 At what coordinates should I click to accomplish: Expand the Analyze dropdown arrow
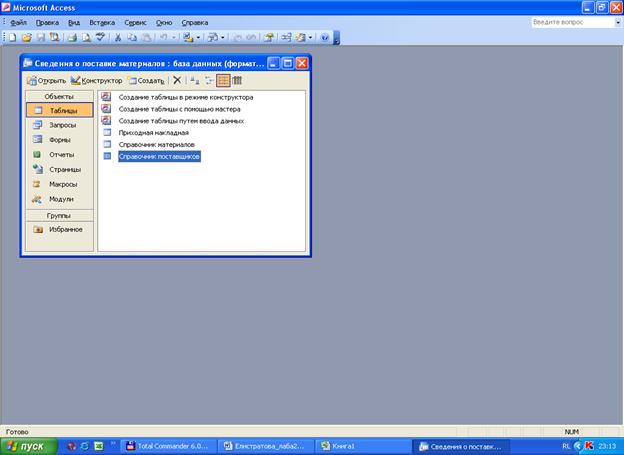[x=222, y=37]
